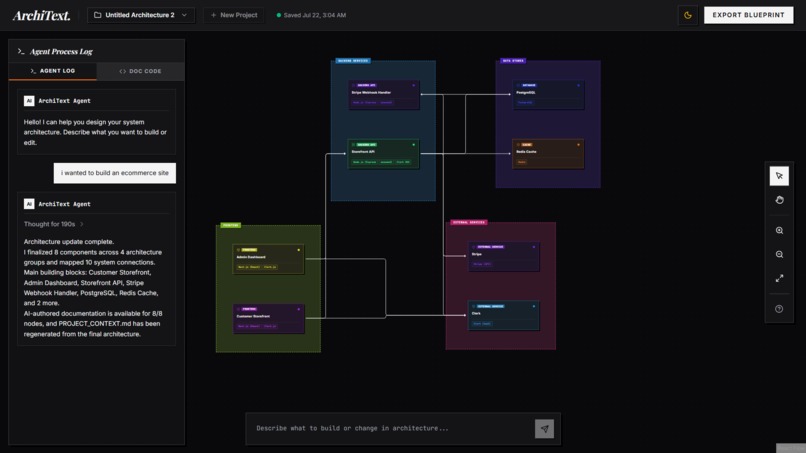
Task: Zoom out of the canvas
Action: pos(779,255)
